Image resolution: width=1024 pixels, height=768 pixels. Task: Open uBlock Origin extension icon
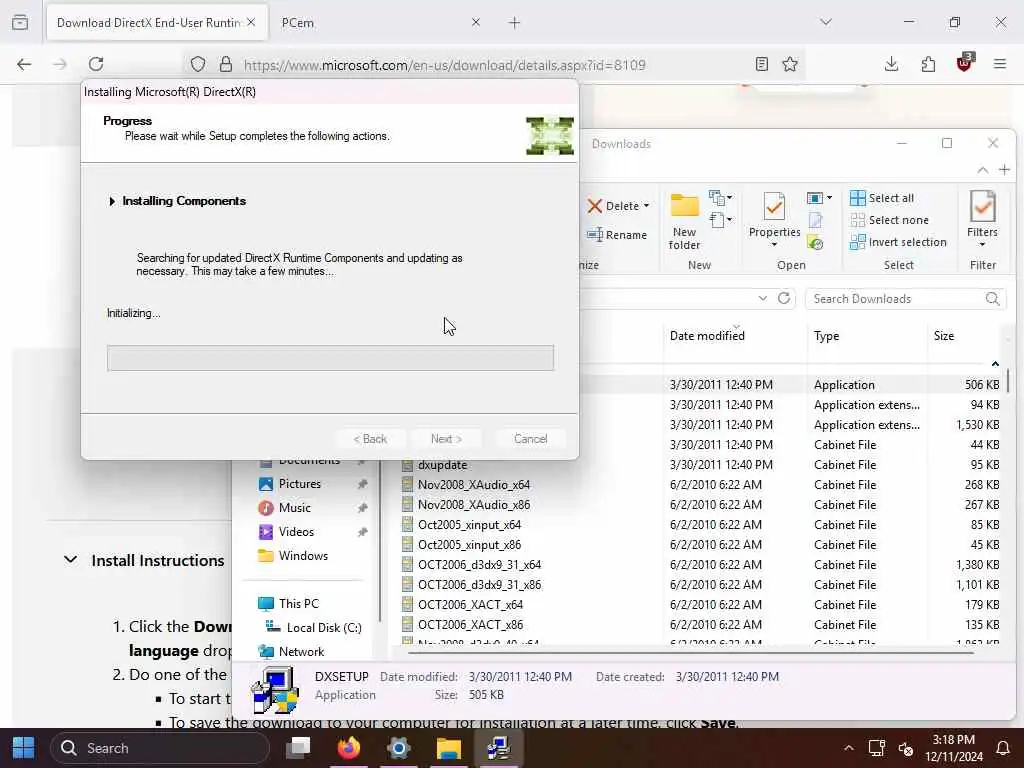click(965, 63)
